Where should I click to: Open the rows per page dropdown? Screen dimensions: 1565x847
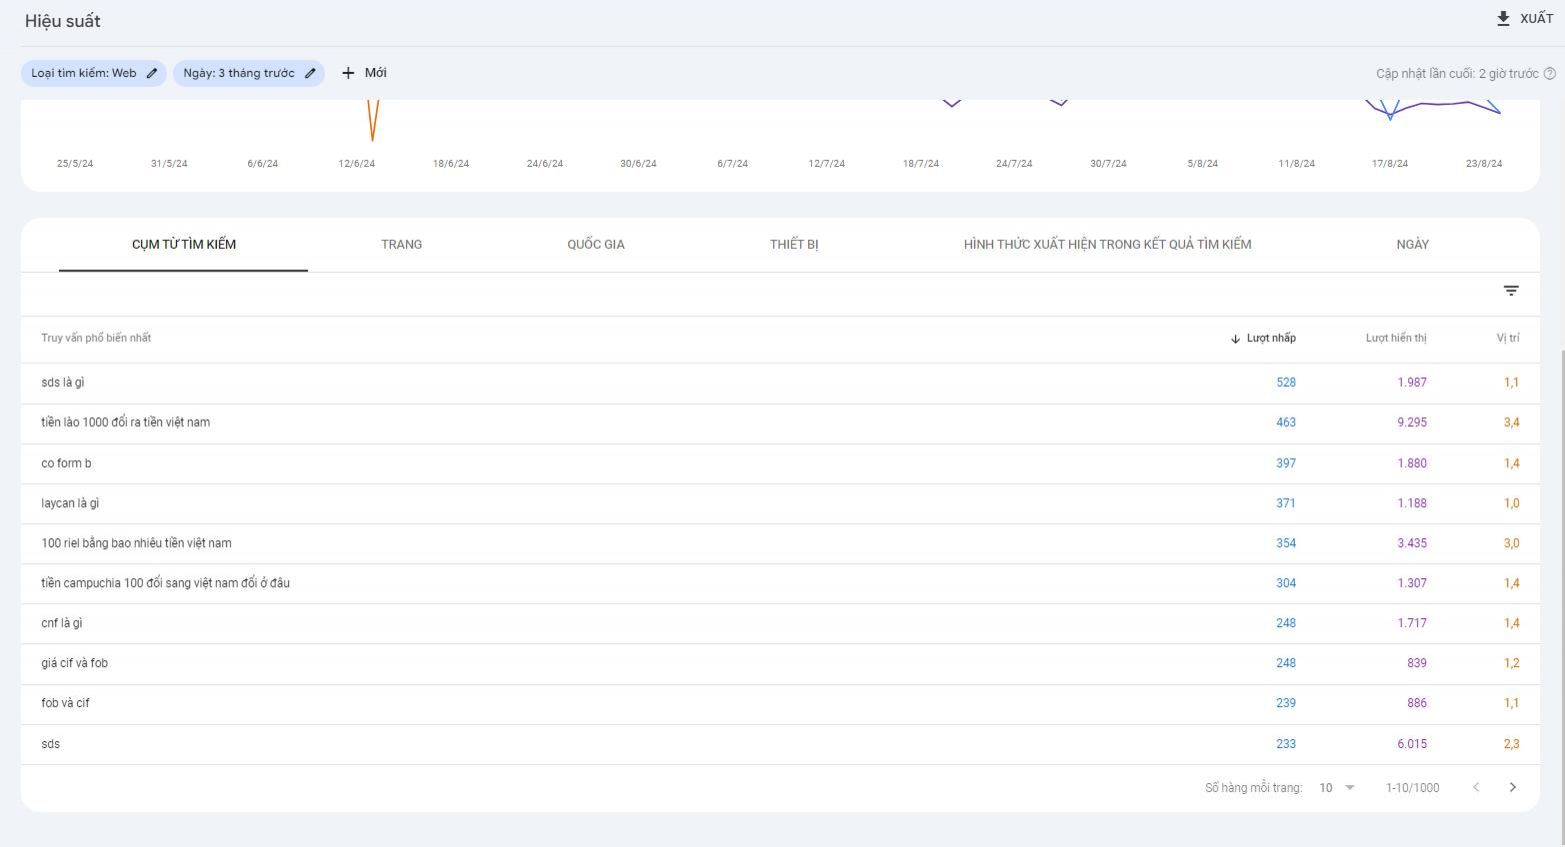pyautogui.click(x=1337, y=788)
